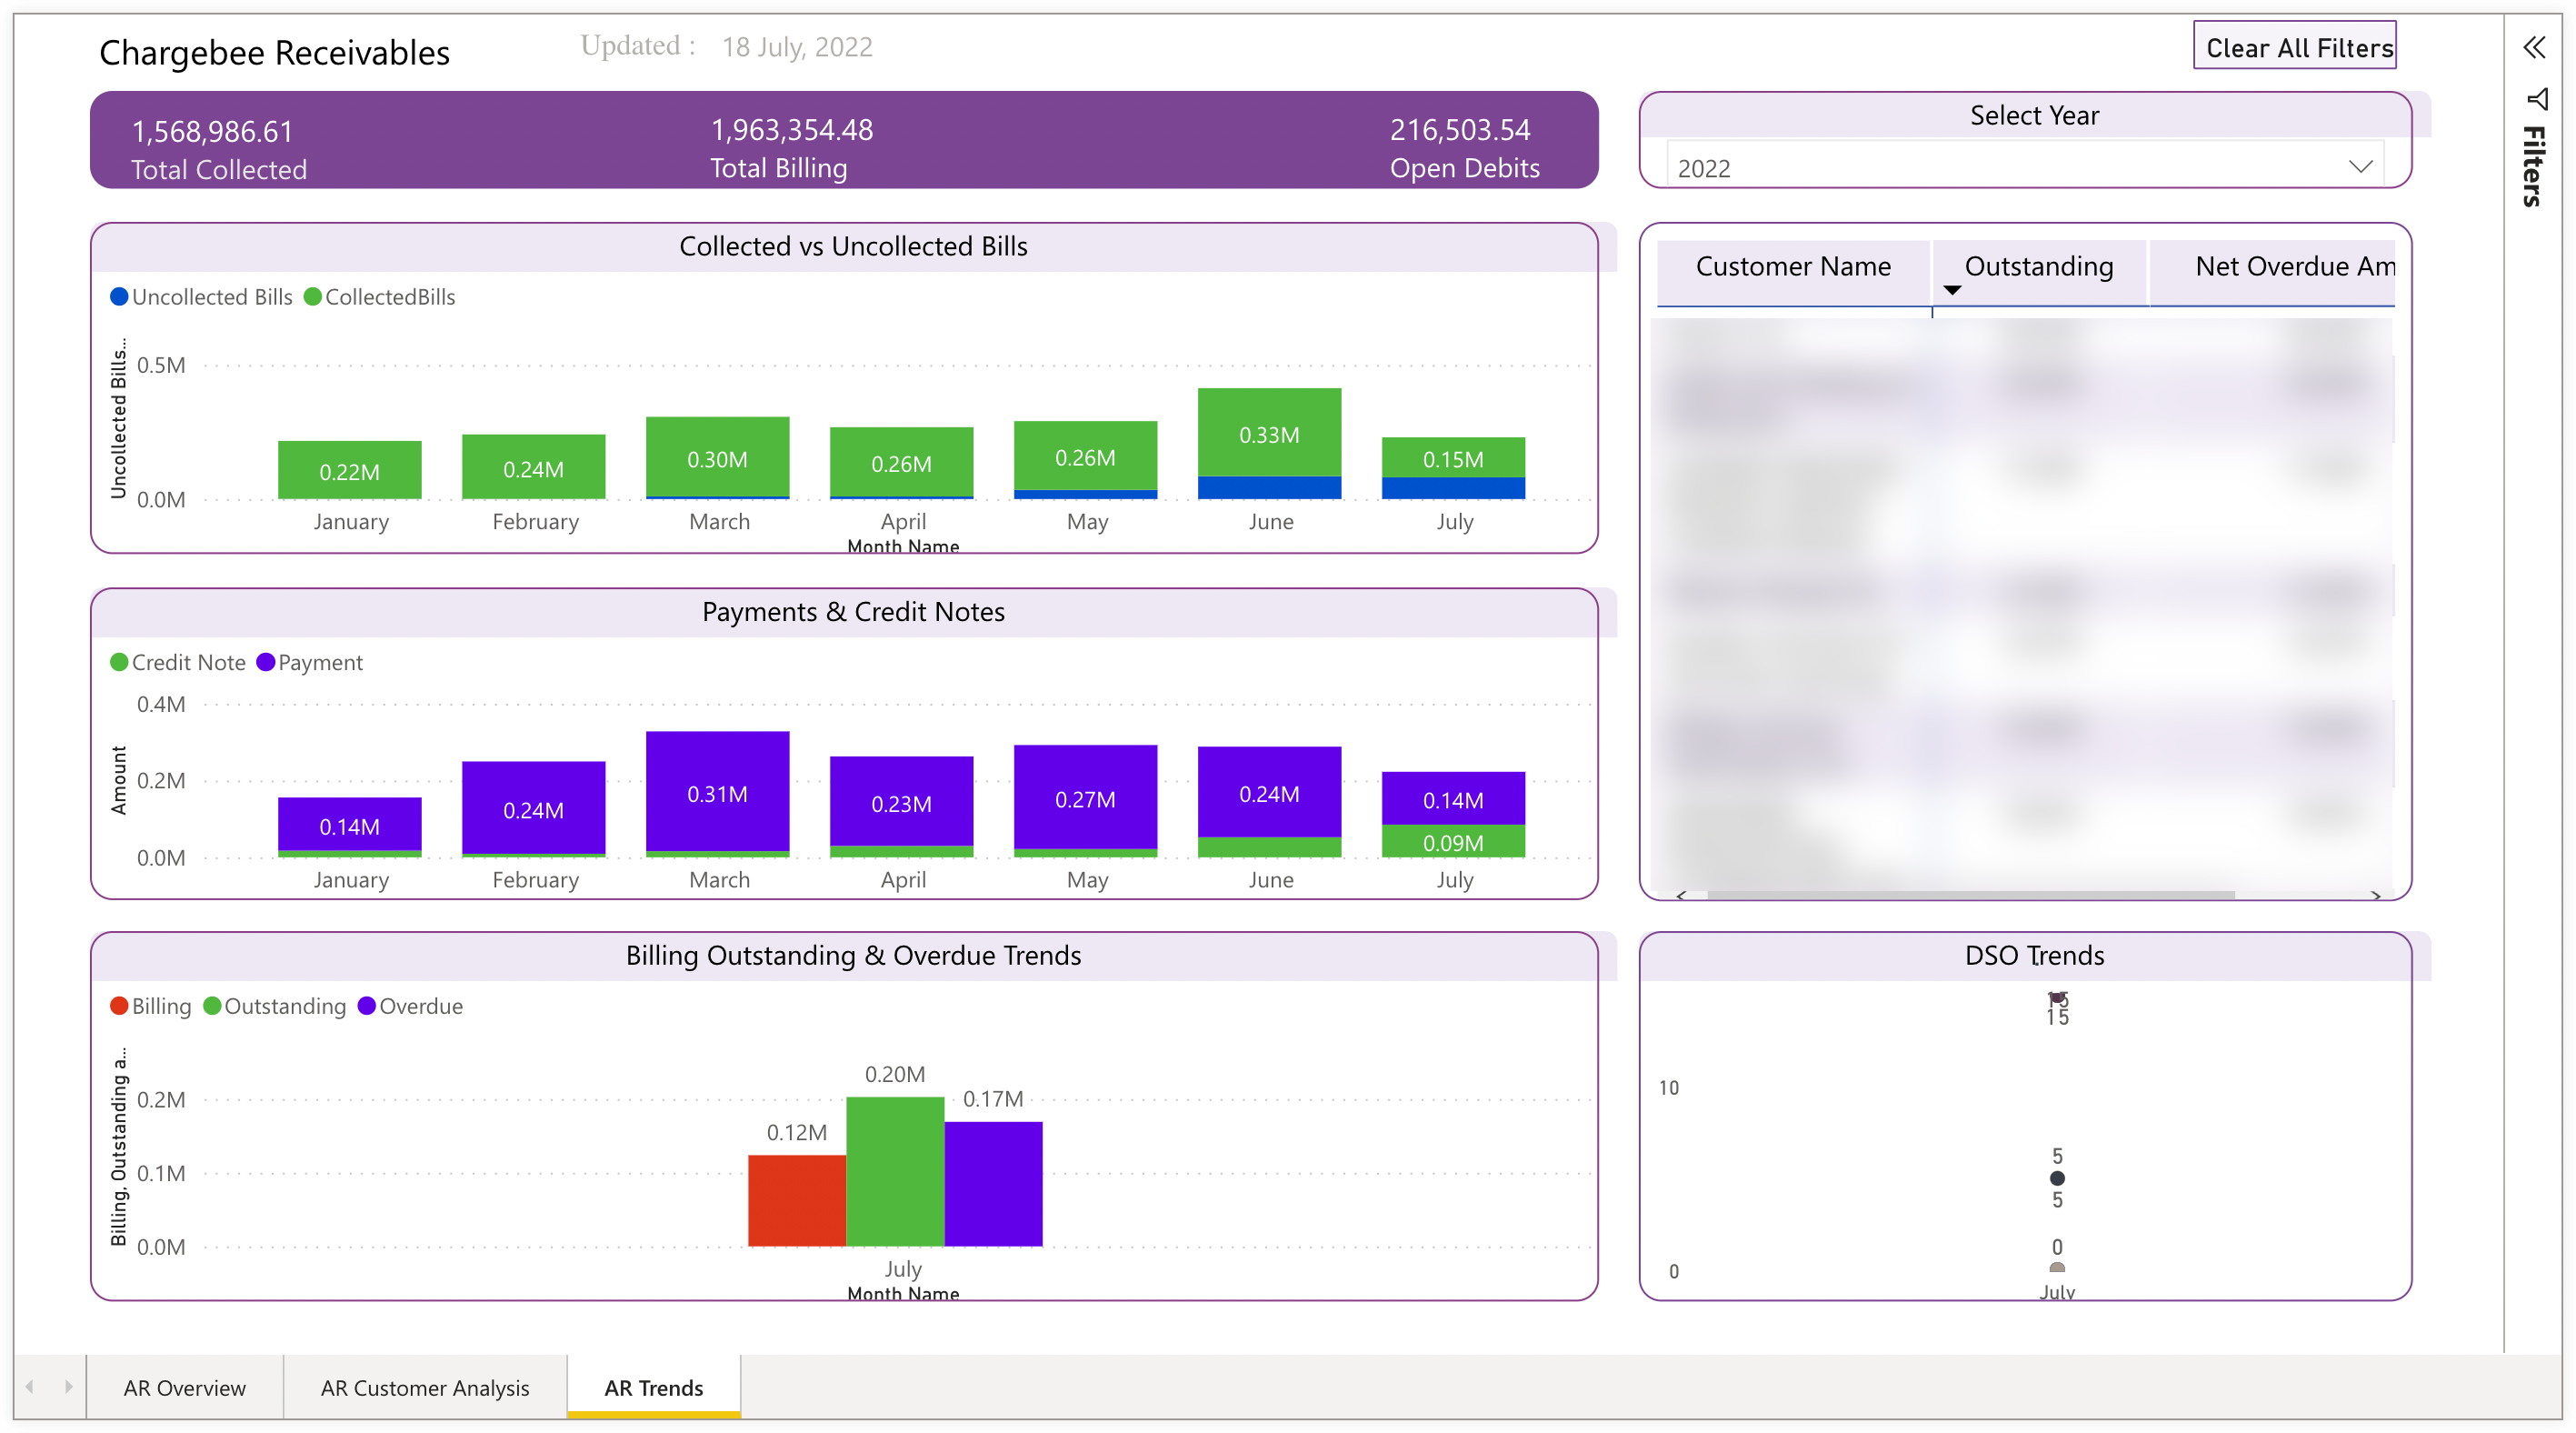This screenshot has width=2576, height=1433.
Task: Select July collected bills bar 0.15M
Action: tap(1453, 457)
